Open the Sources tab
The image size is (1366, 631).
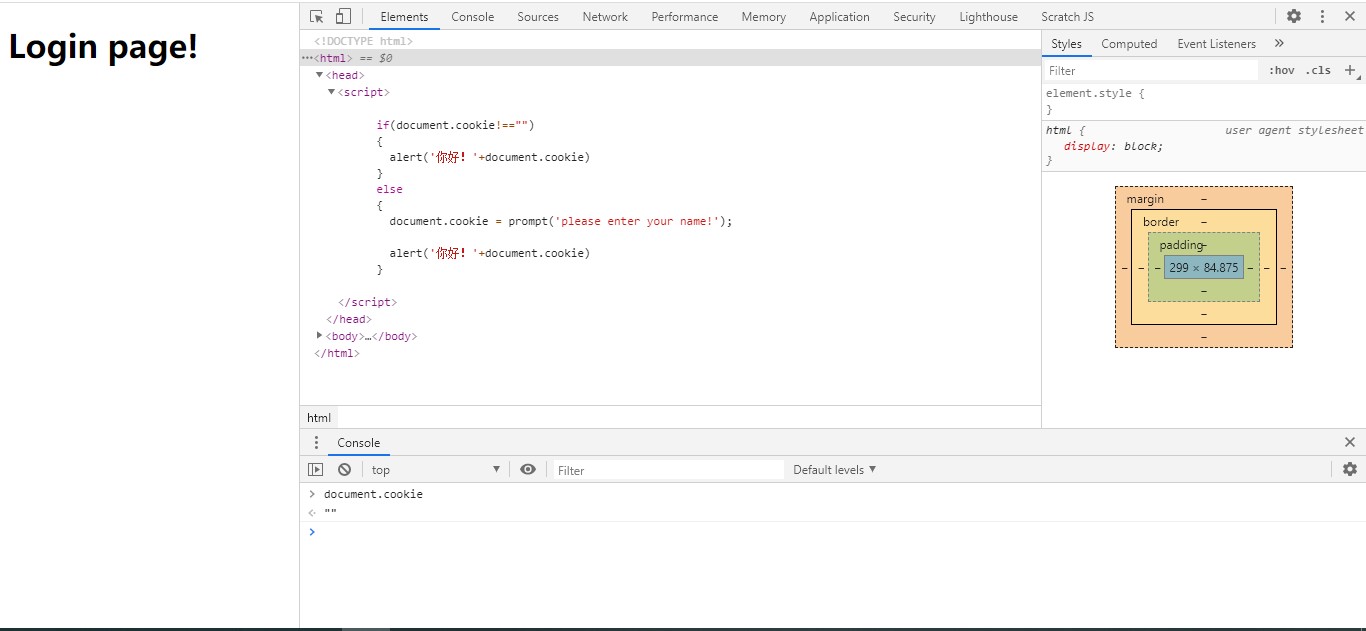(538, 17)
